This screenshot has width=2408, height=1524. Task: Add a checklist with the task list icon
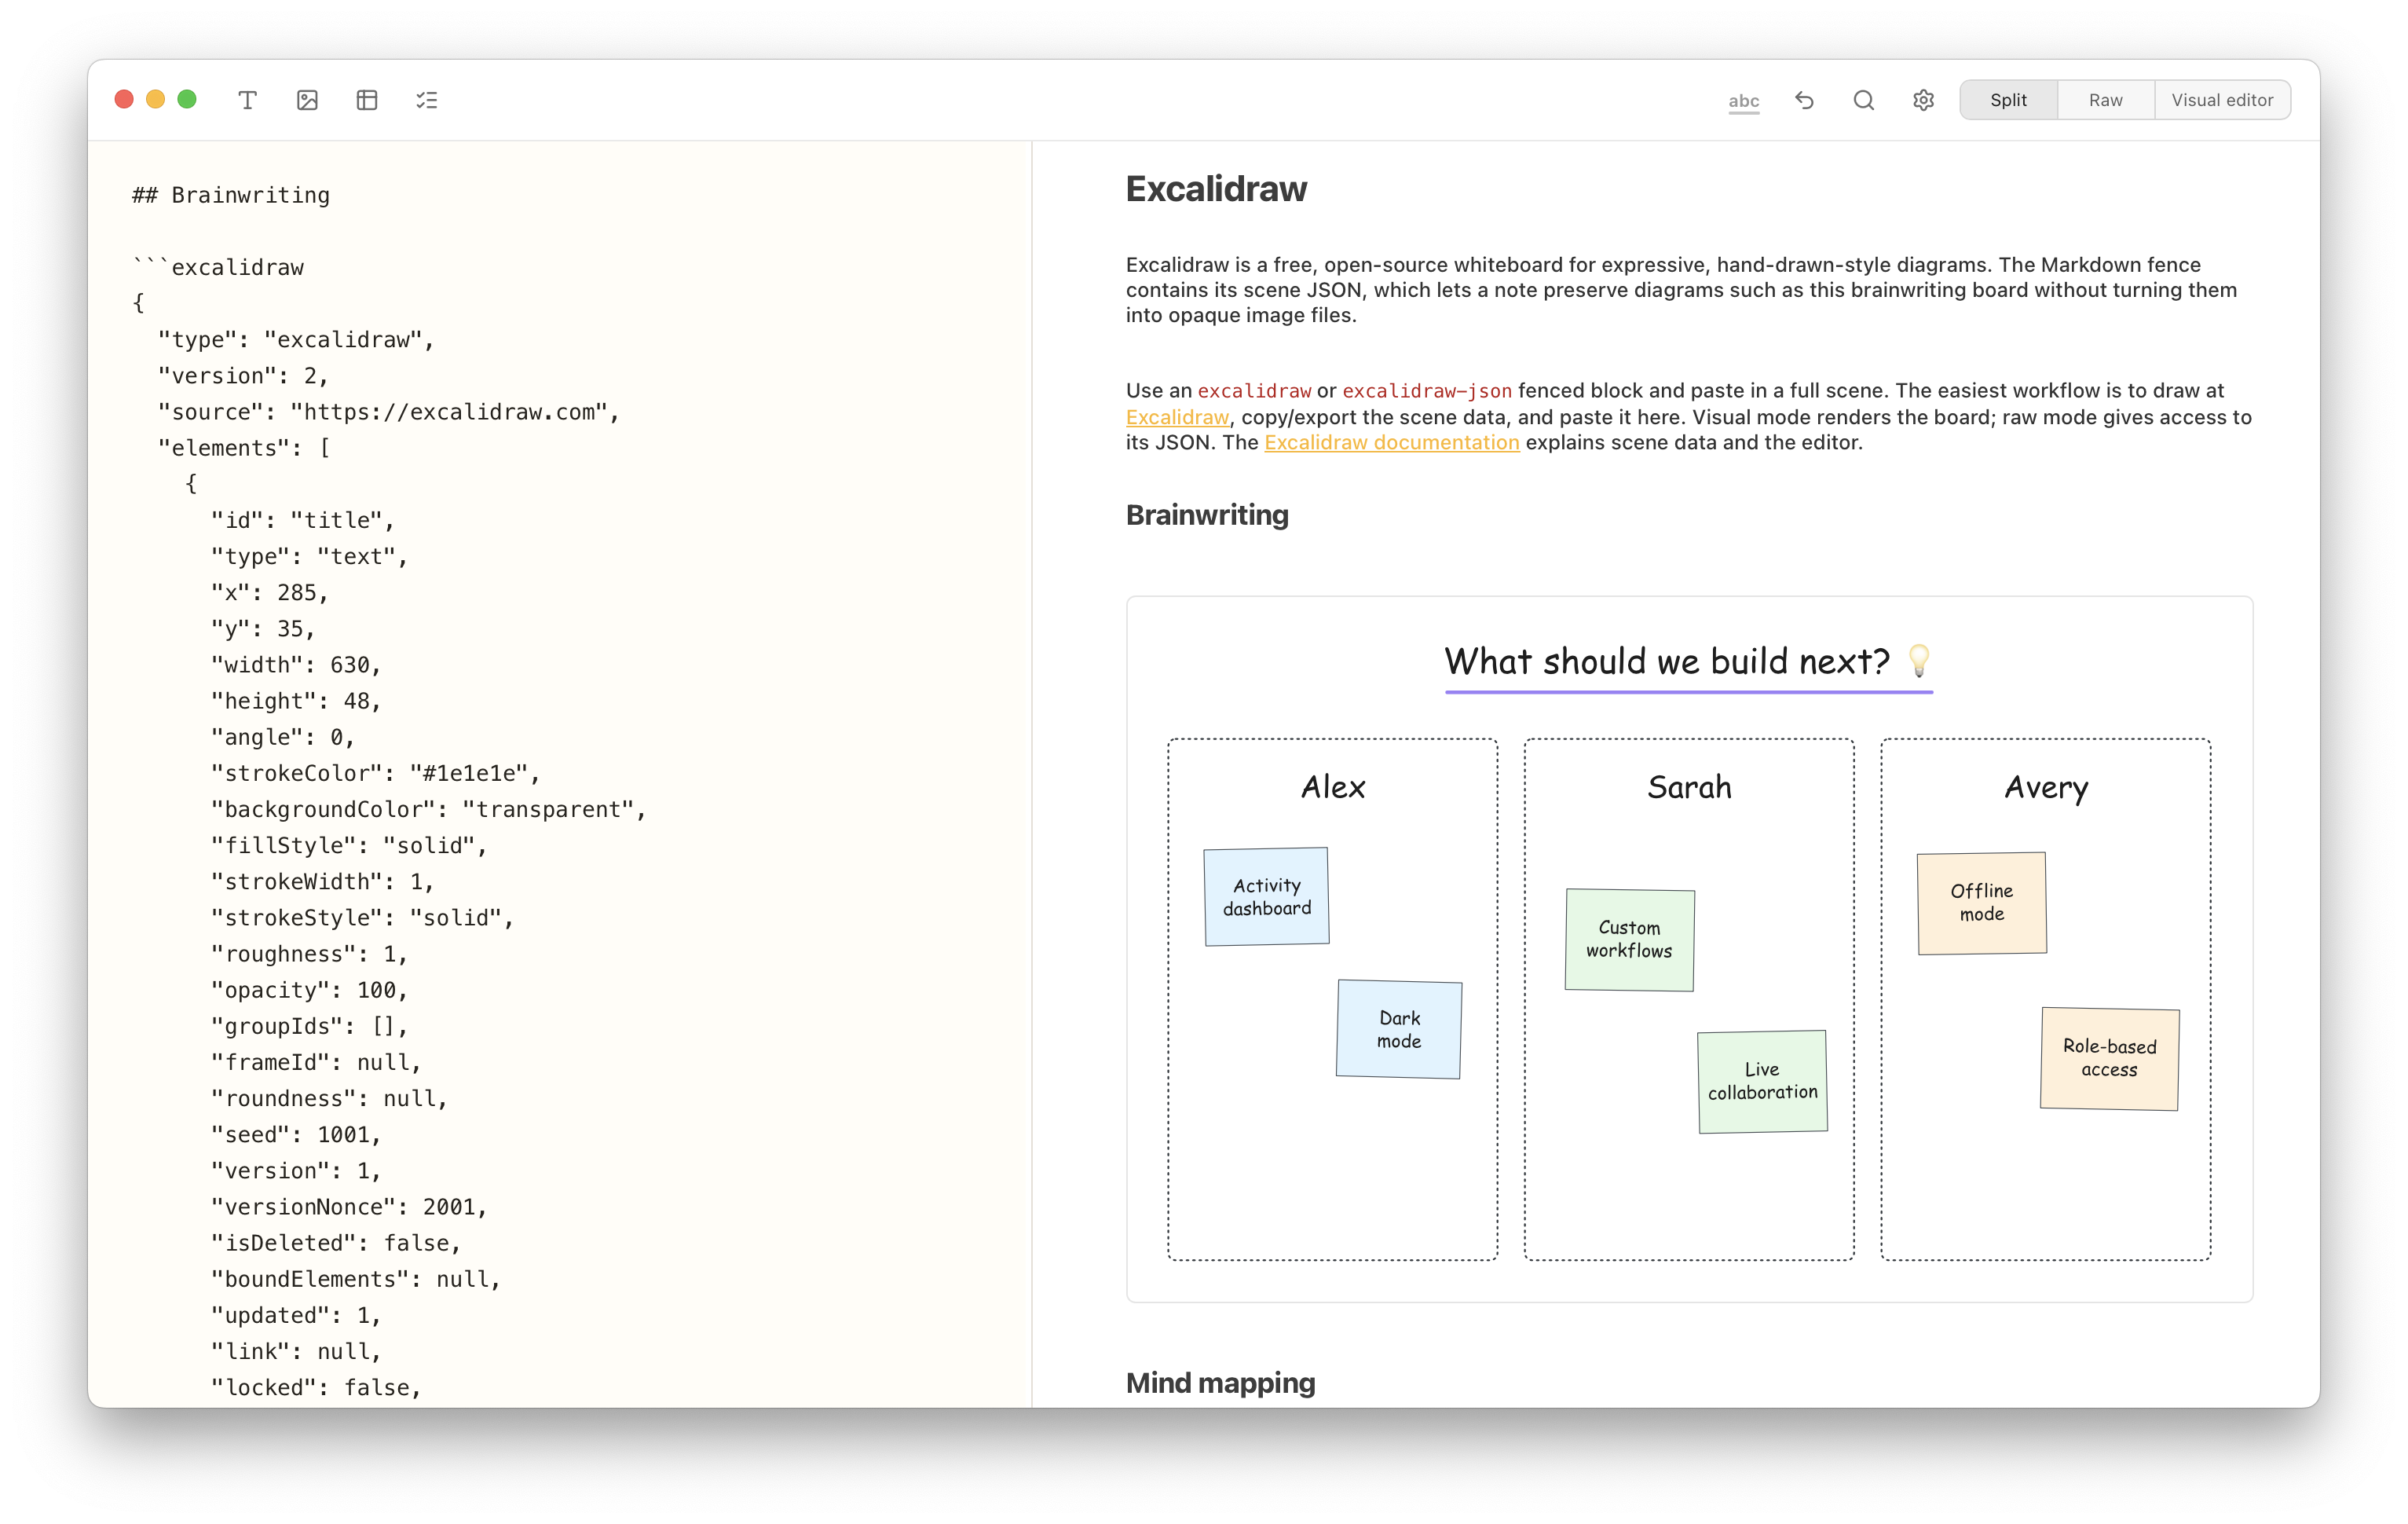click(x=427, y=100)
